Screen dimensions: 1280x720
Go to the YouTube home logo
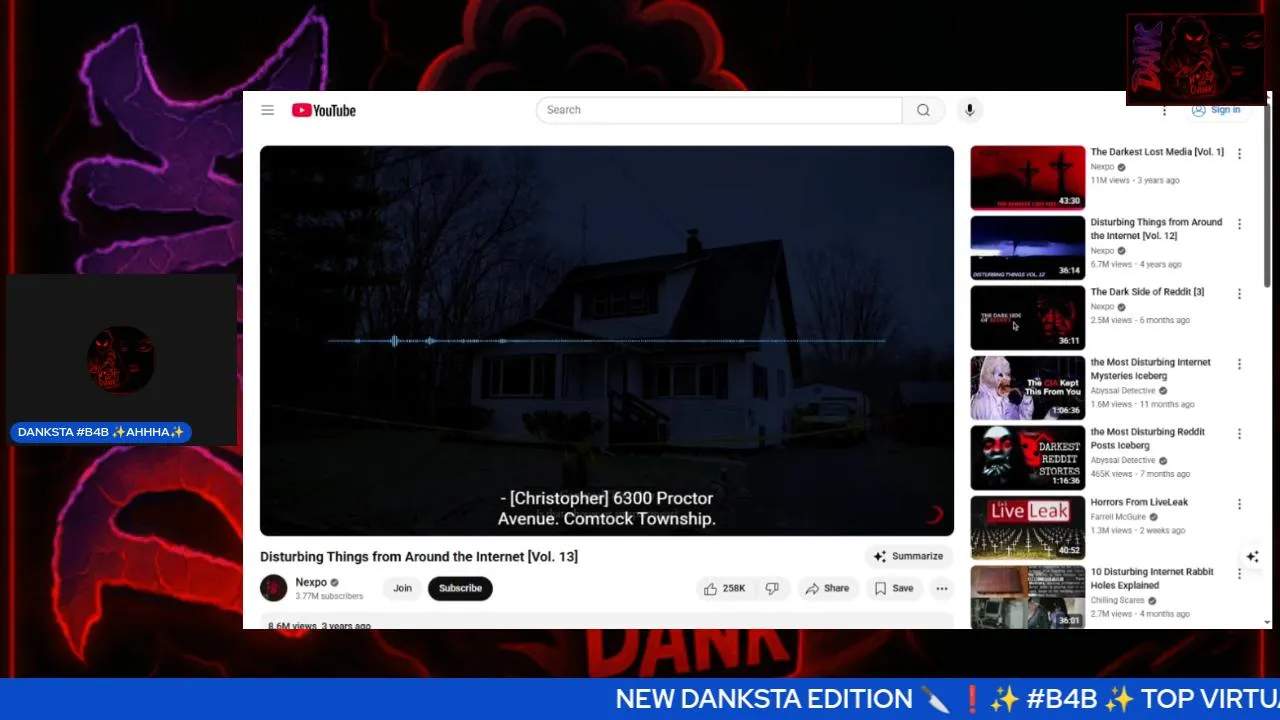324,110
